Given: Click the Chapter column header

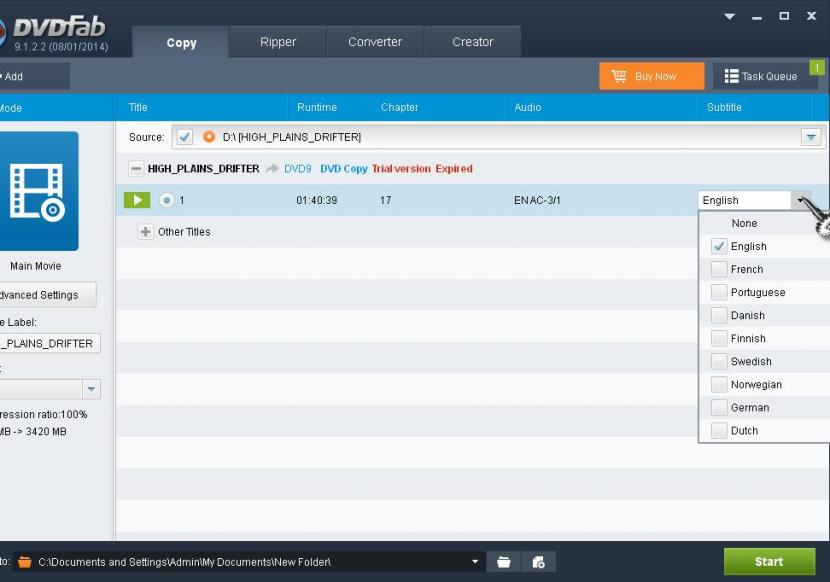Looking at the screenshot, I should pos(399,107).
